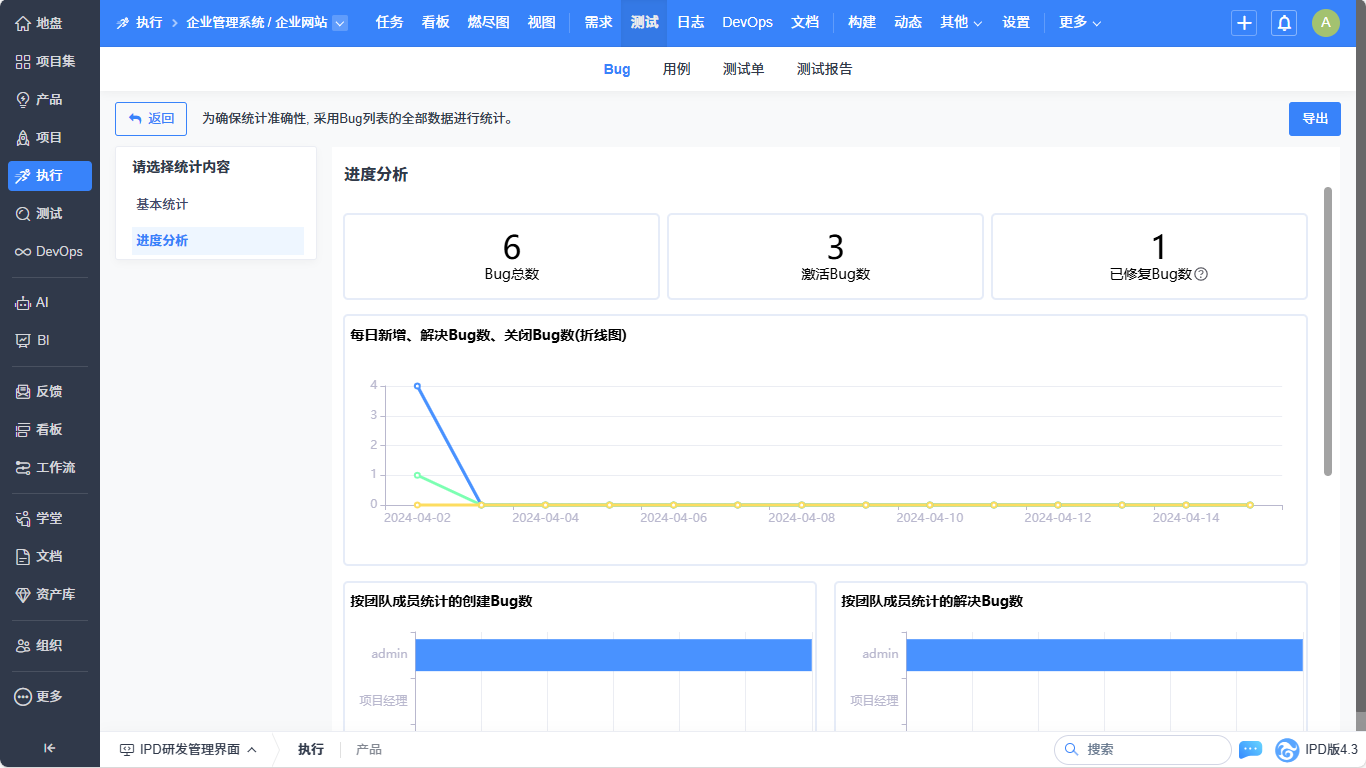Click the notification bell icon
1366x768 pixels.
(x=1284, y=23)
